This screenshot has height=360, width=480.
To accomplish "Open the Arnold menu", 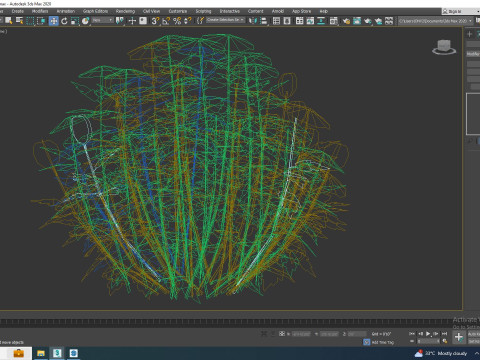I will tap(278, 11).
